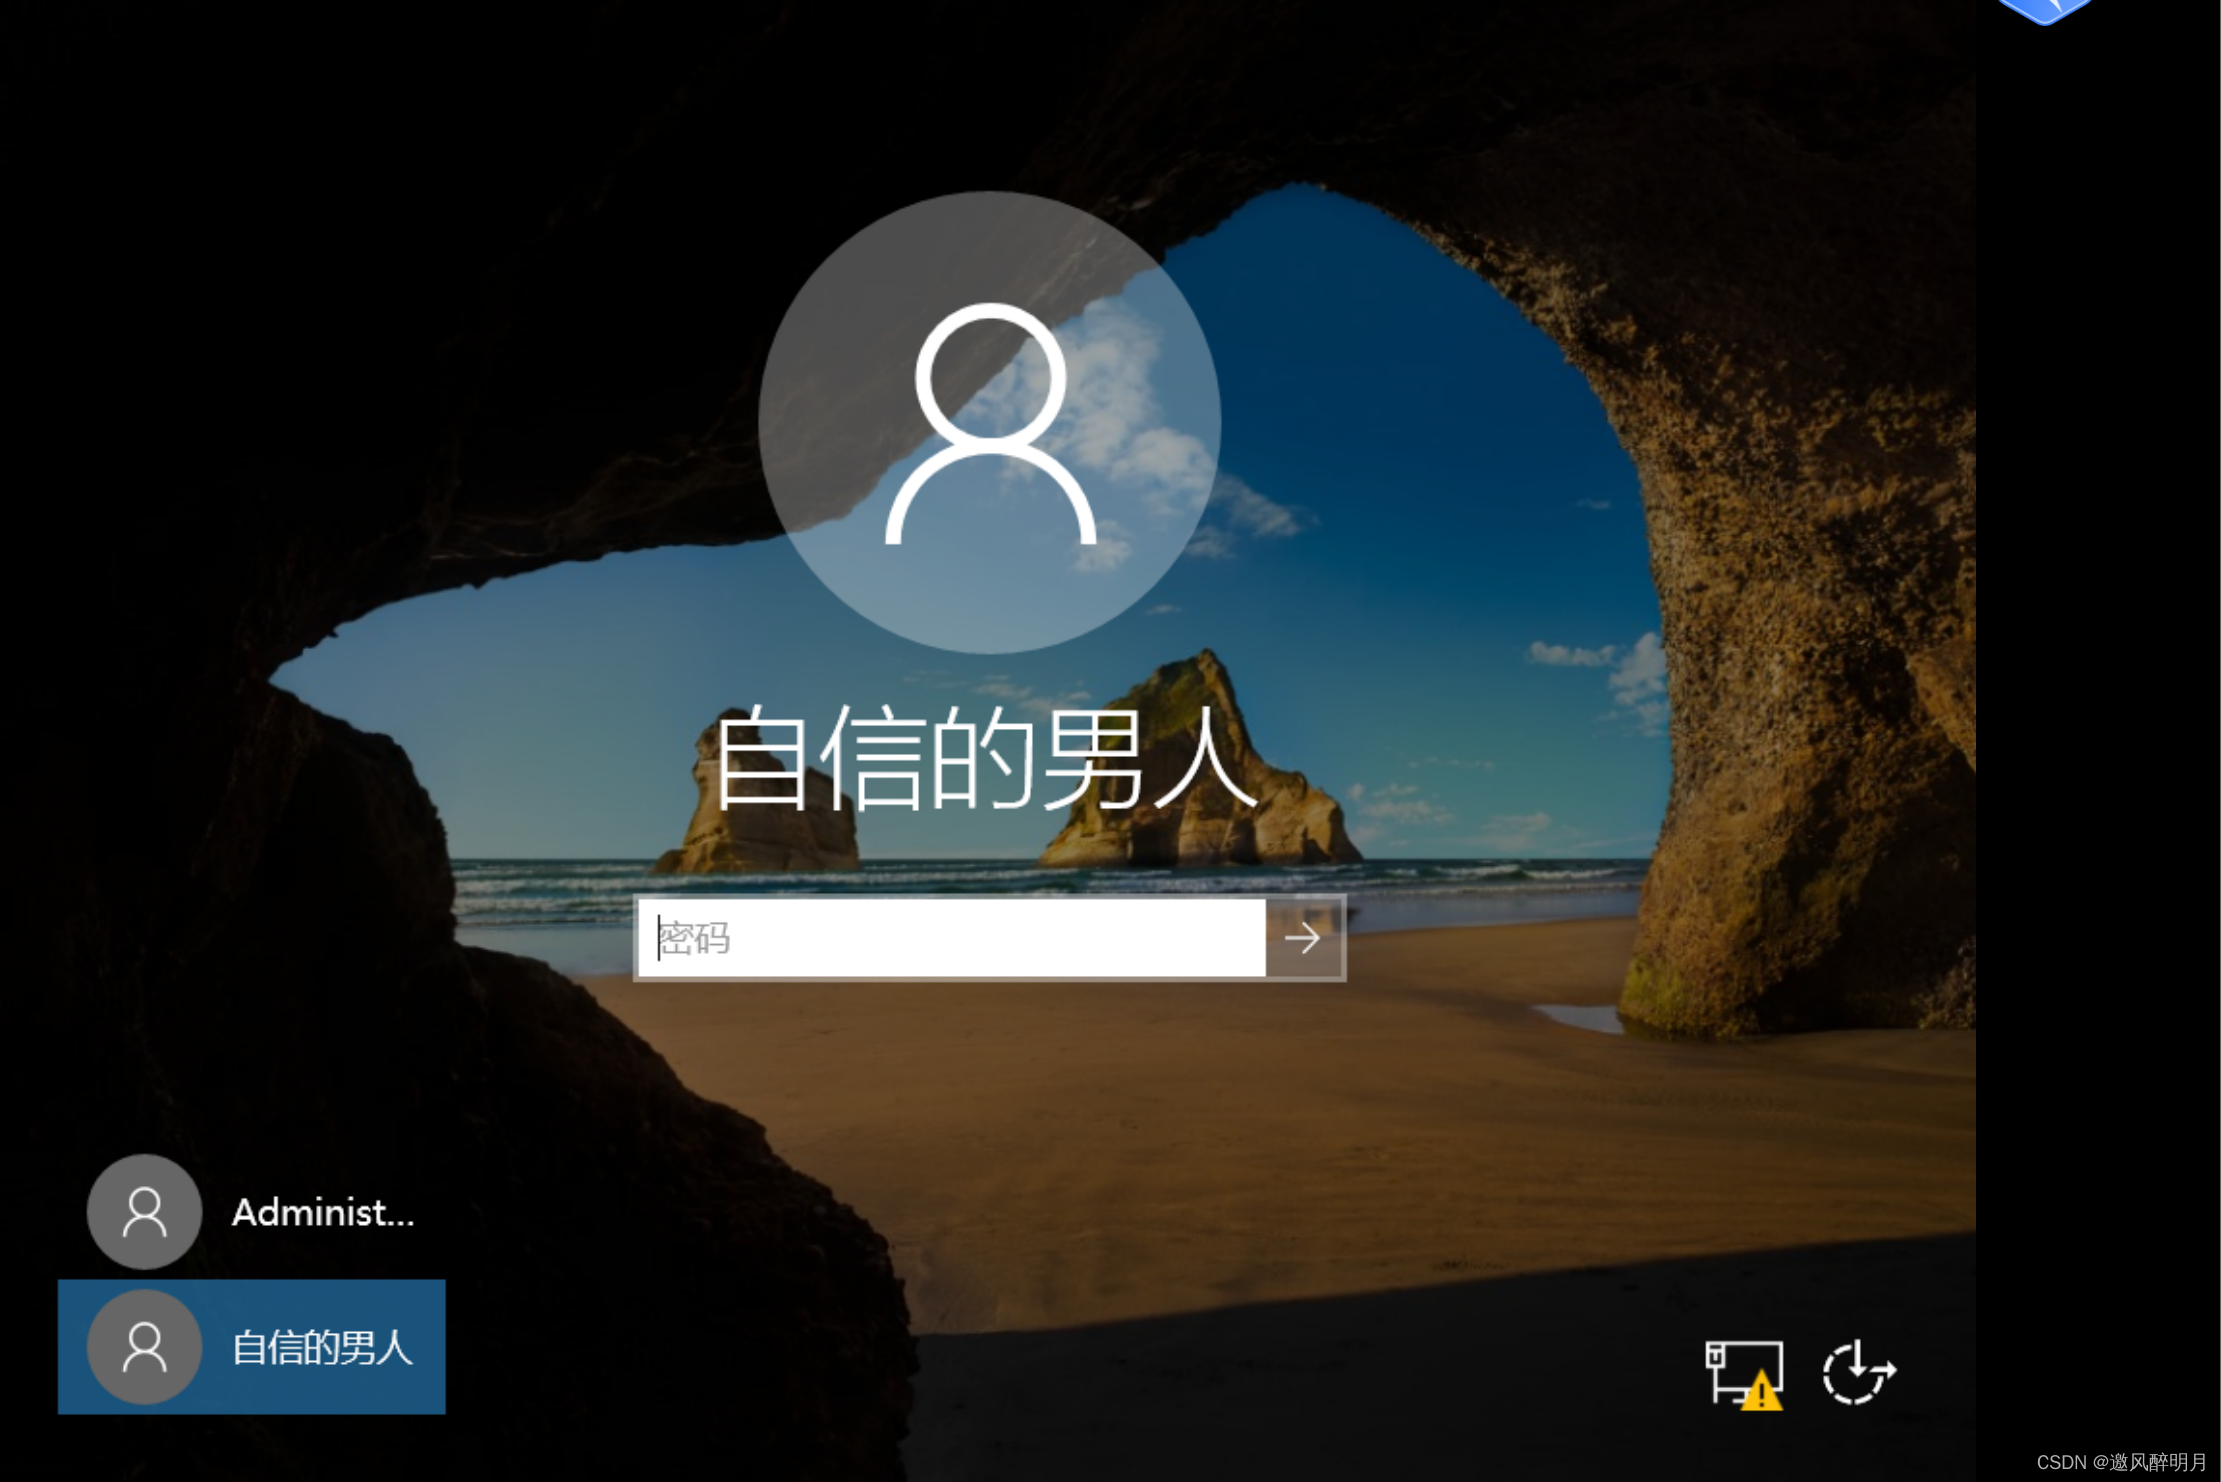This screenshot has width=2221, height=1482.
Task: Click the Administ... account name label
Action: point(322,1212)
